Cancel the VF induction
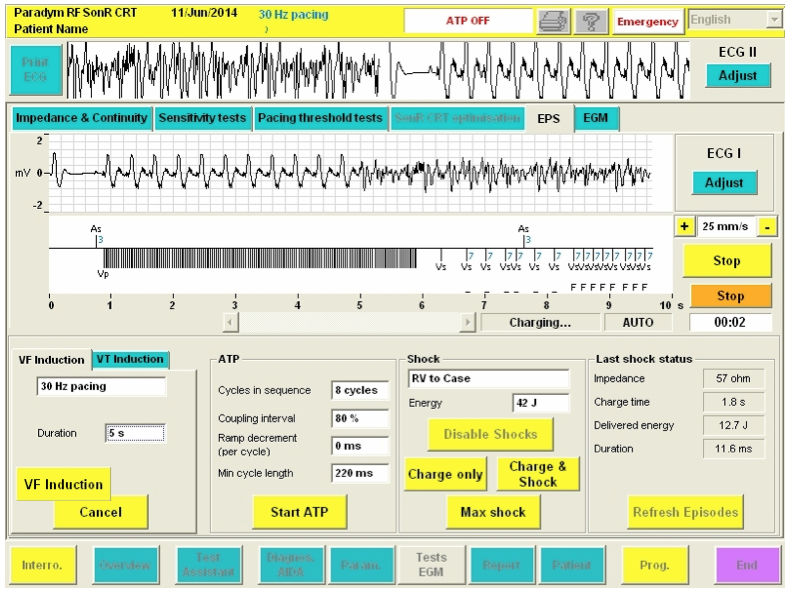Screen dimensions: 789x595 click(x=100, y=512)
